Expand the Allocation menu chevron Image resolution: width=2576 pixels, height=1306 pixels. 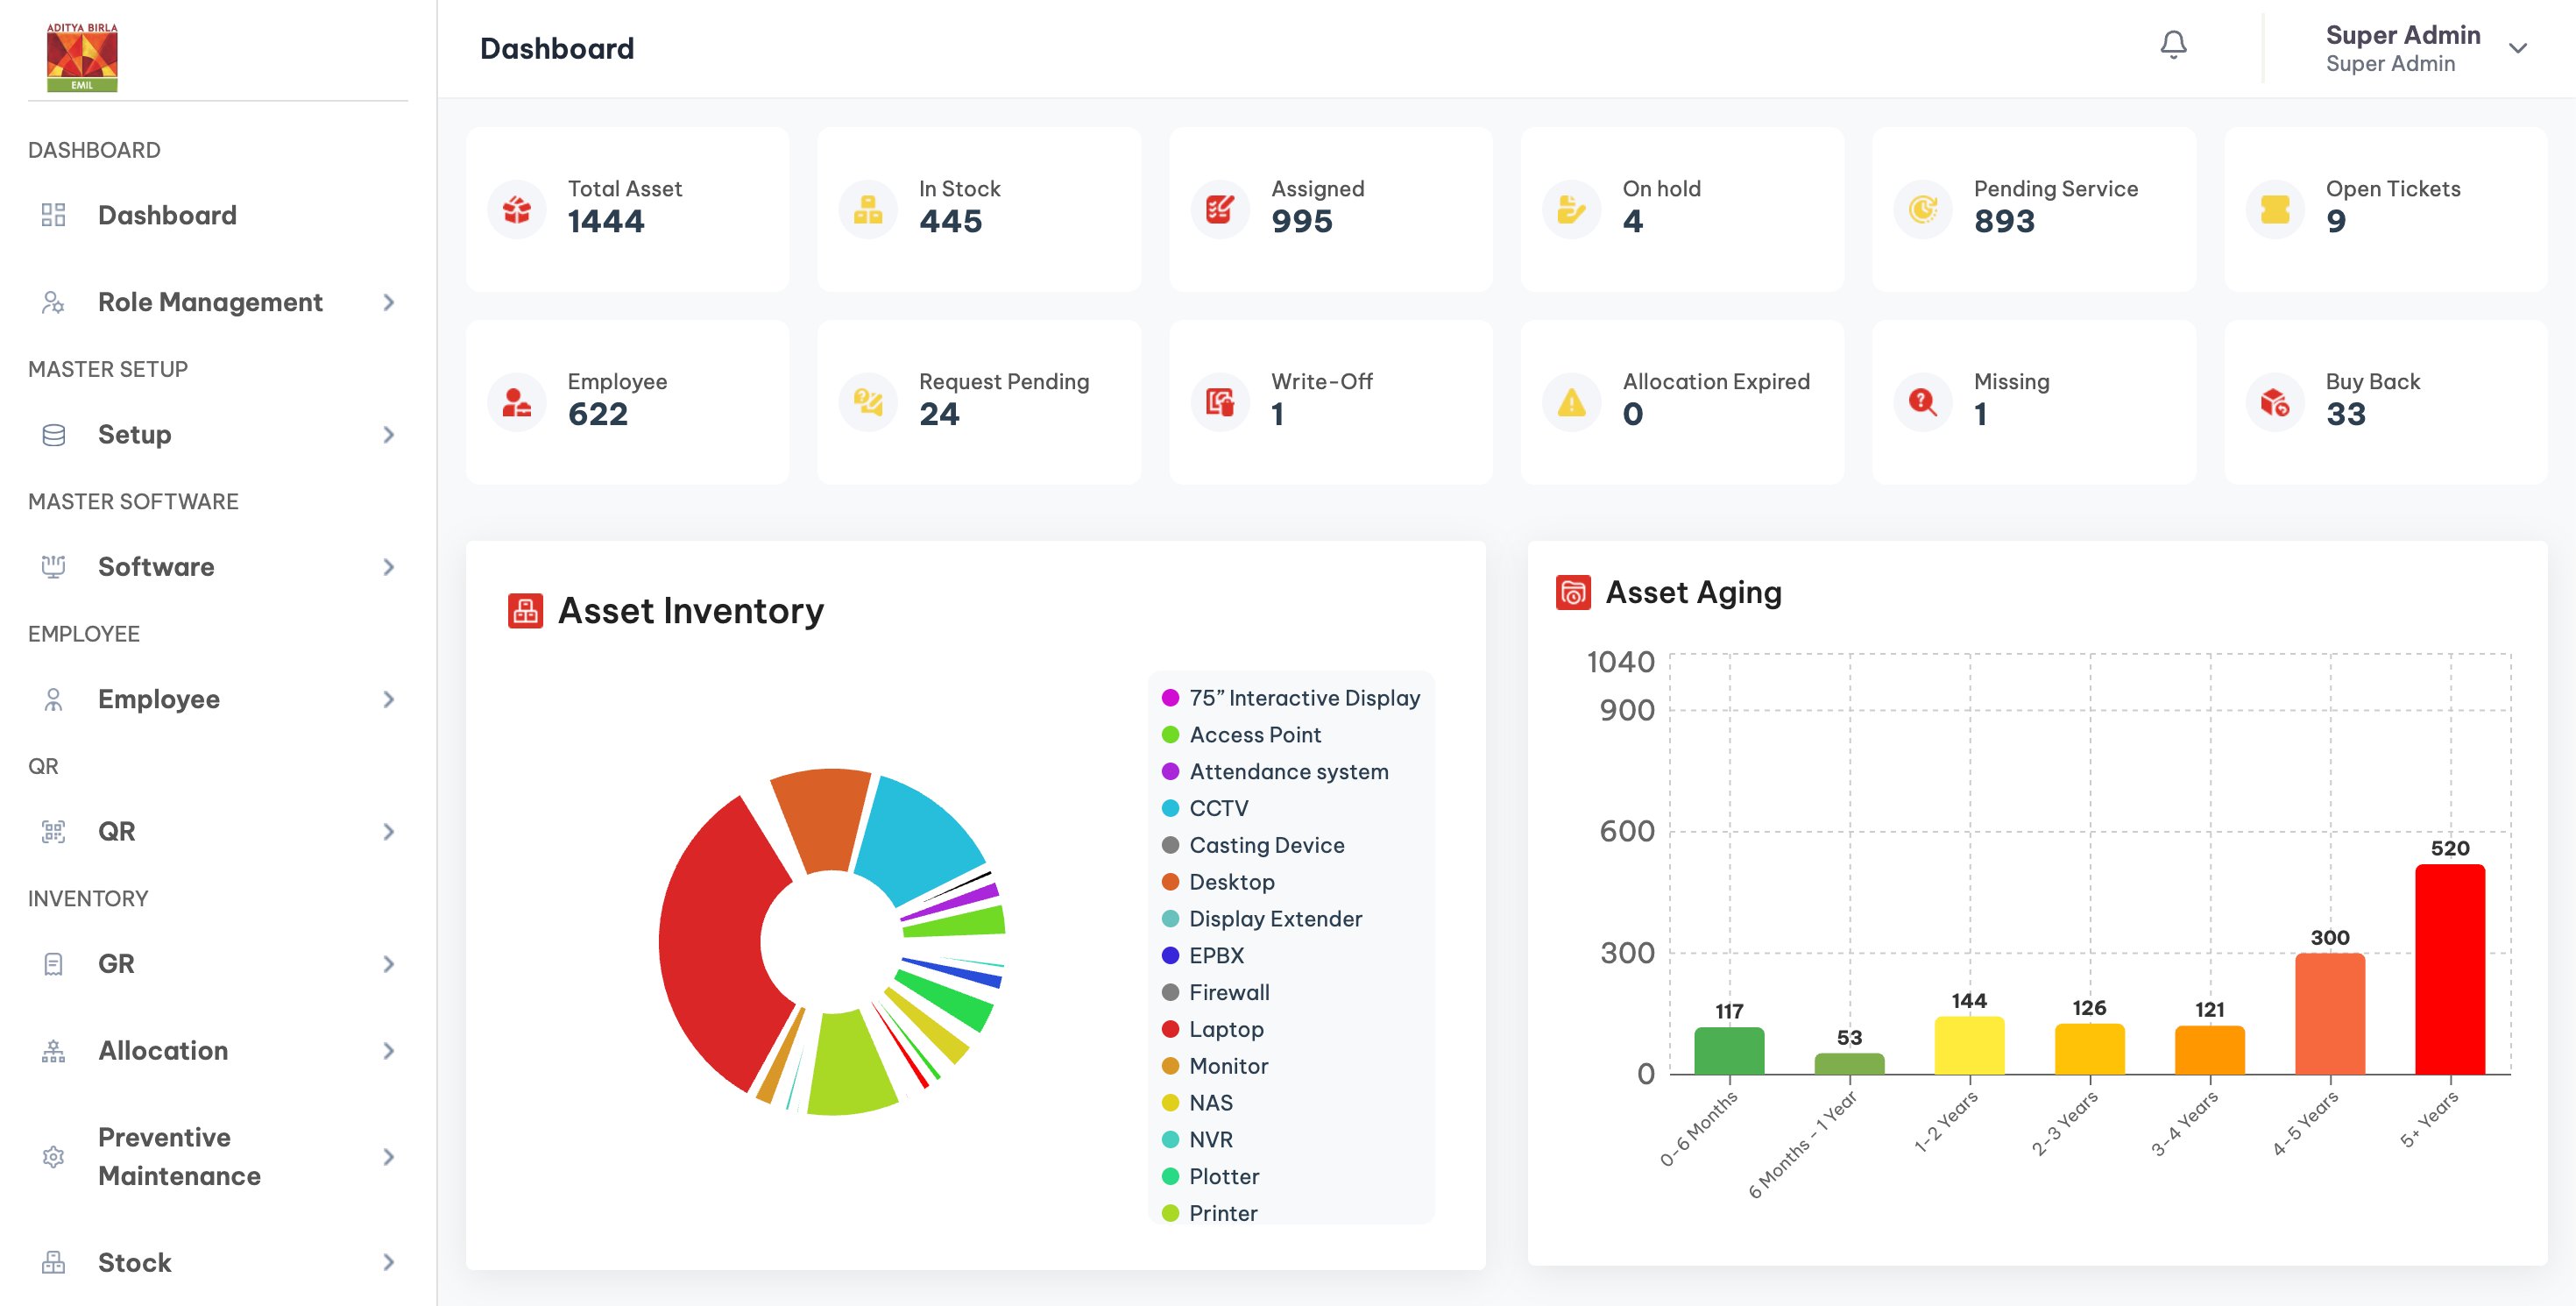tap(389, 1050)
